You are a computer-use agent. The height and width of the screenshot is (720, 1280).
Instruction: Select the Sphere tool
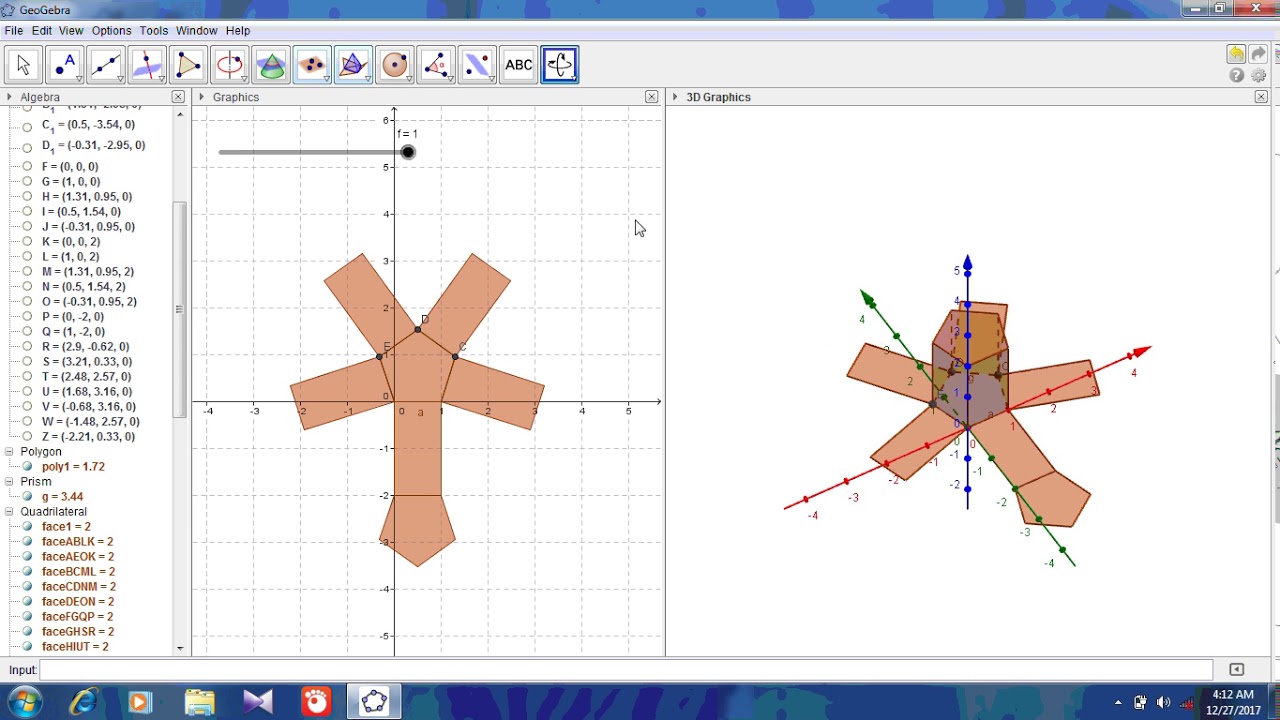coord(395,65)
